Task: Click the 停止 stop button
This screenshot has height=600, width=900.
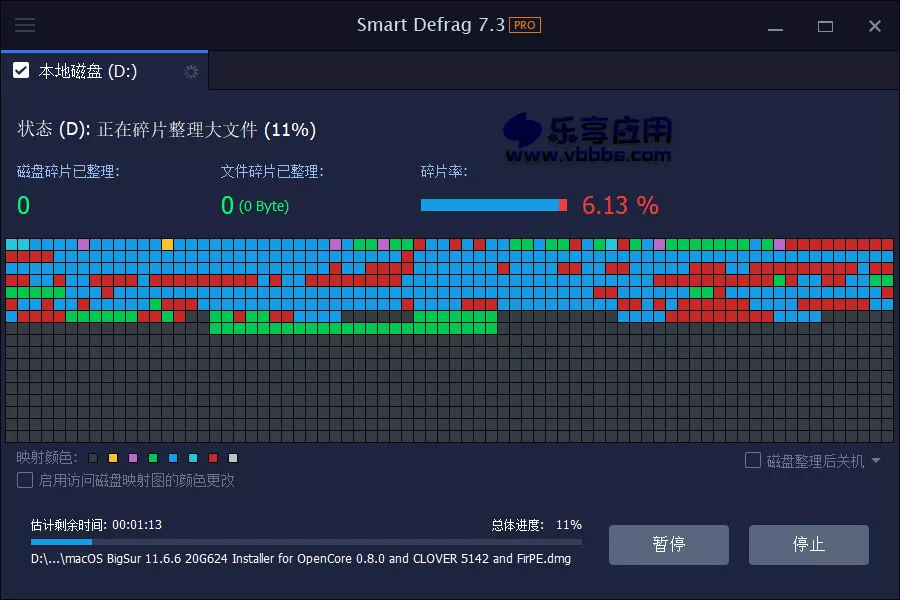Action: pyautogui.click(x=808, y=545)
